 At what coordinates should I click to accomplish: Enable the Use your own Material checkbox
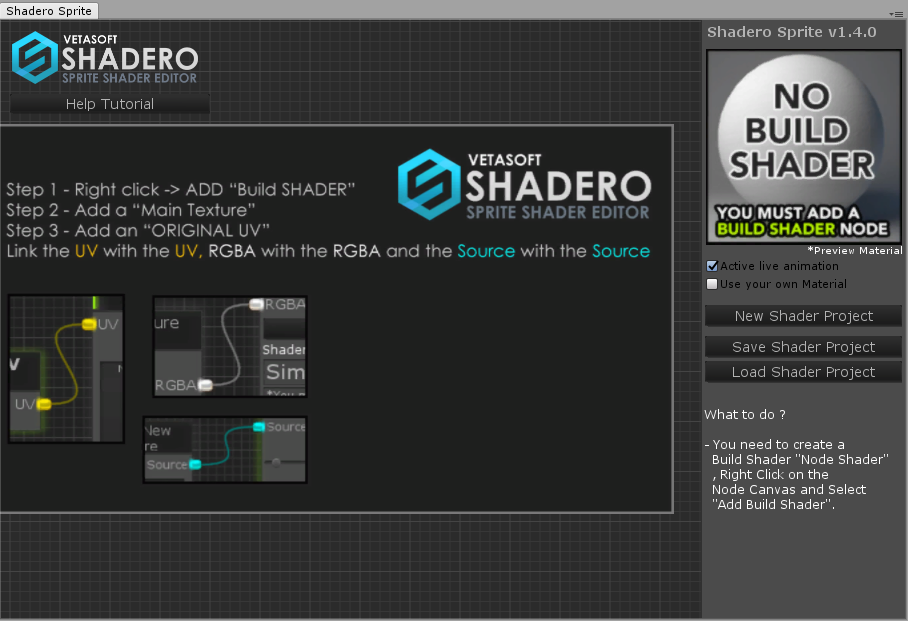(x=712, y=284)
